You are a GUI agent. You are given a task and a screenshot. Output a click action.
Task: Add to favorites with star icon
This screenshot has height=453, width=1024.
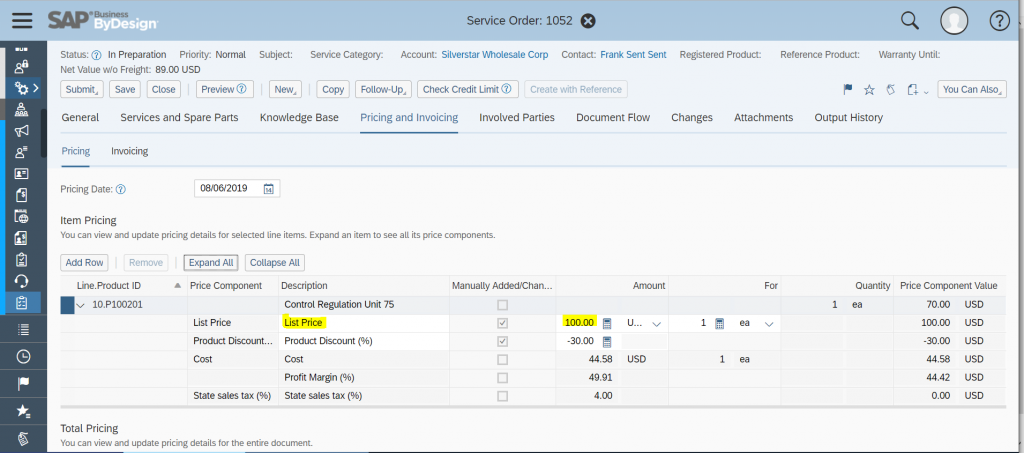point(869,90)
